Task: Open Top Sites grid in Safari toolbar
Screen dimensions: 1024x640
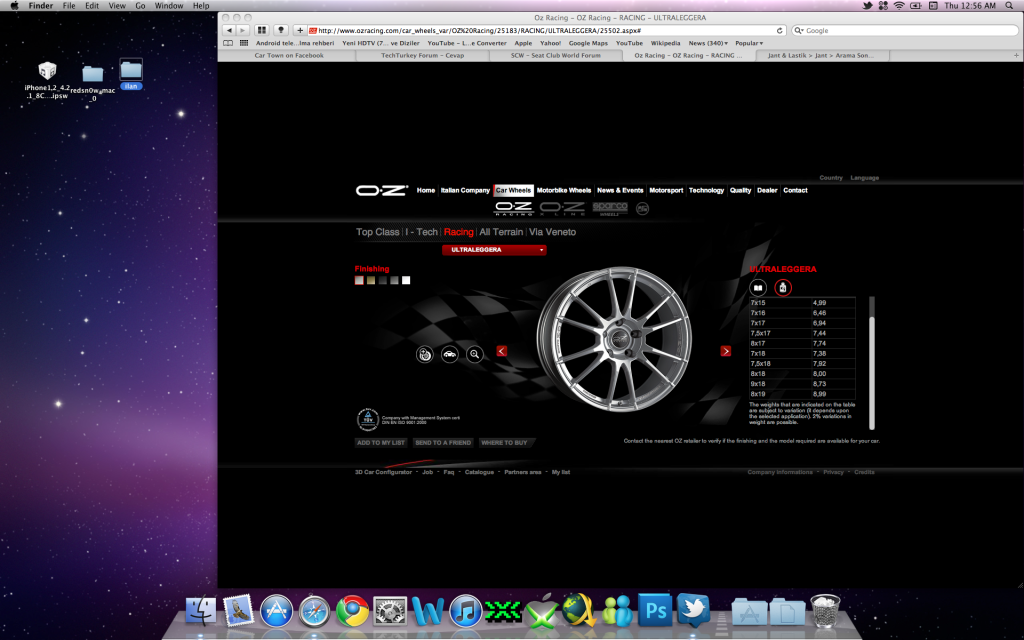Action: point(262,30)
